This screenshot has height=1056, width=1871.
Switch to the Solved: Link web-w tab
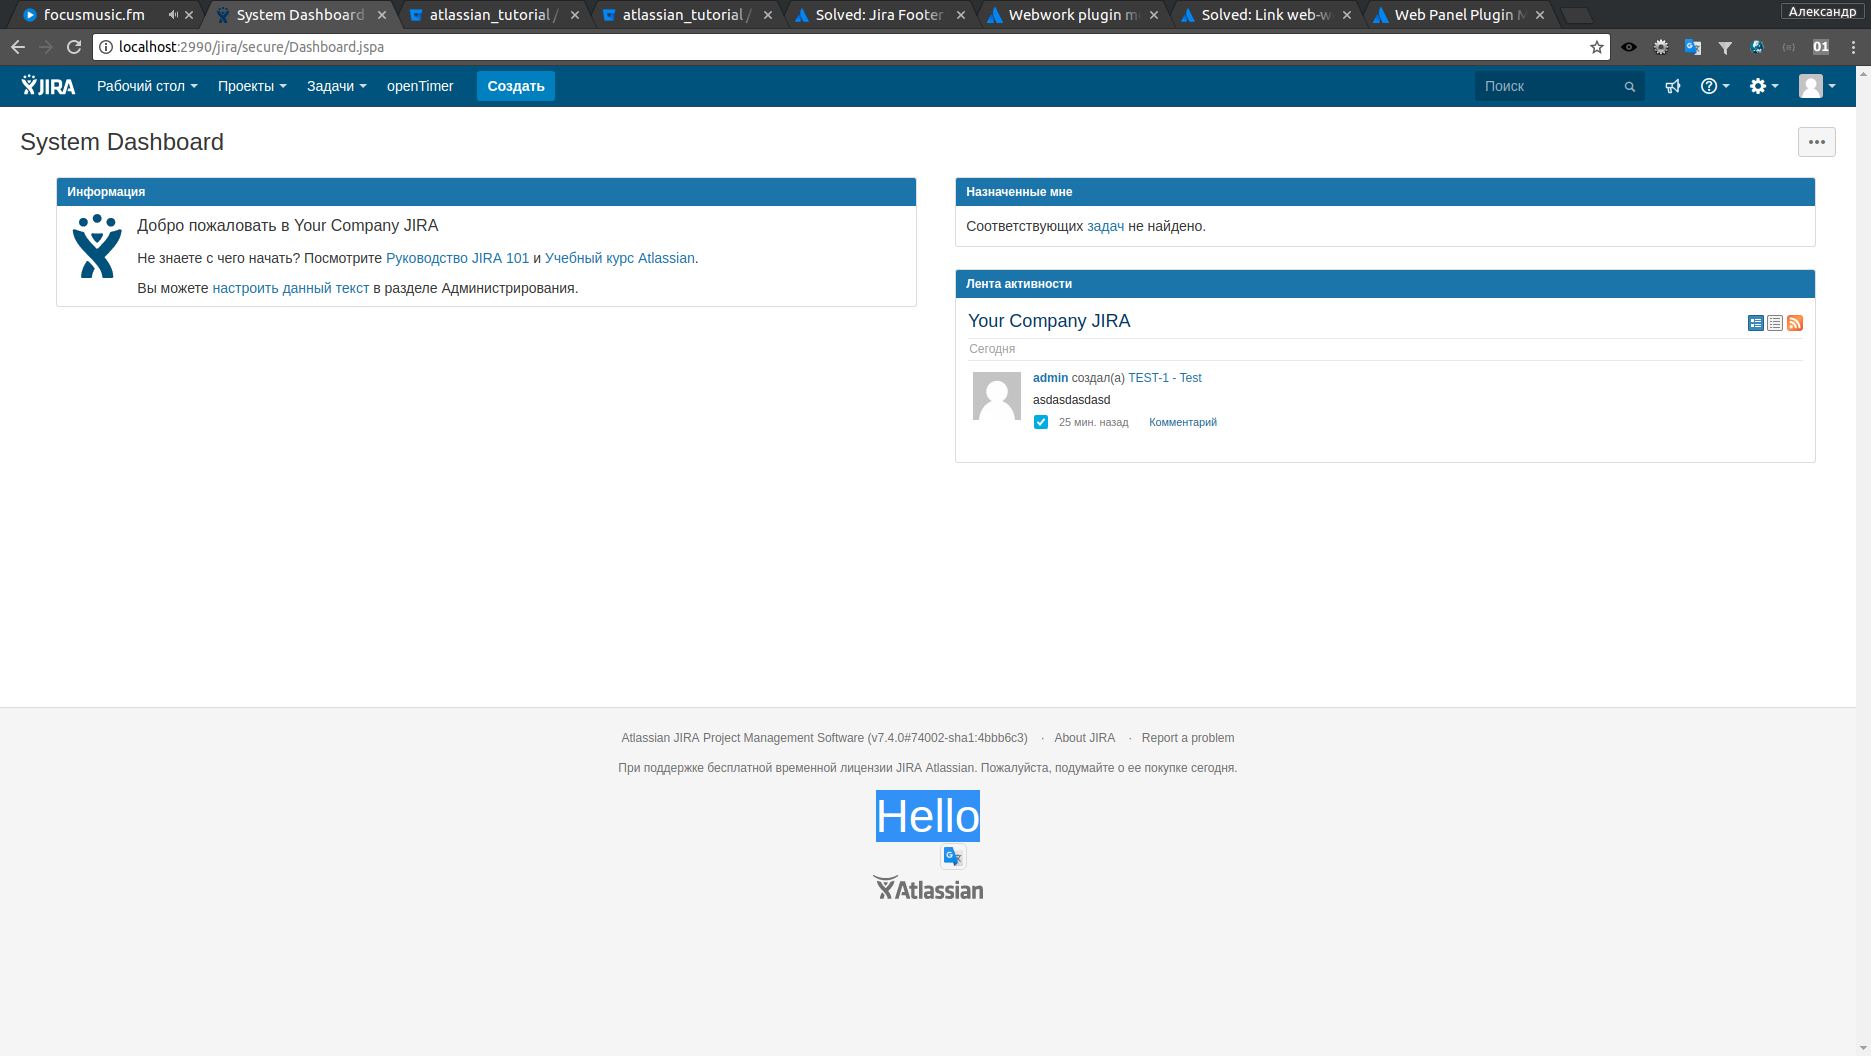pyautogui.click(x=1266, y=15)
